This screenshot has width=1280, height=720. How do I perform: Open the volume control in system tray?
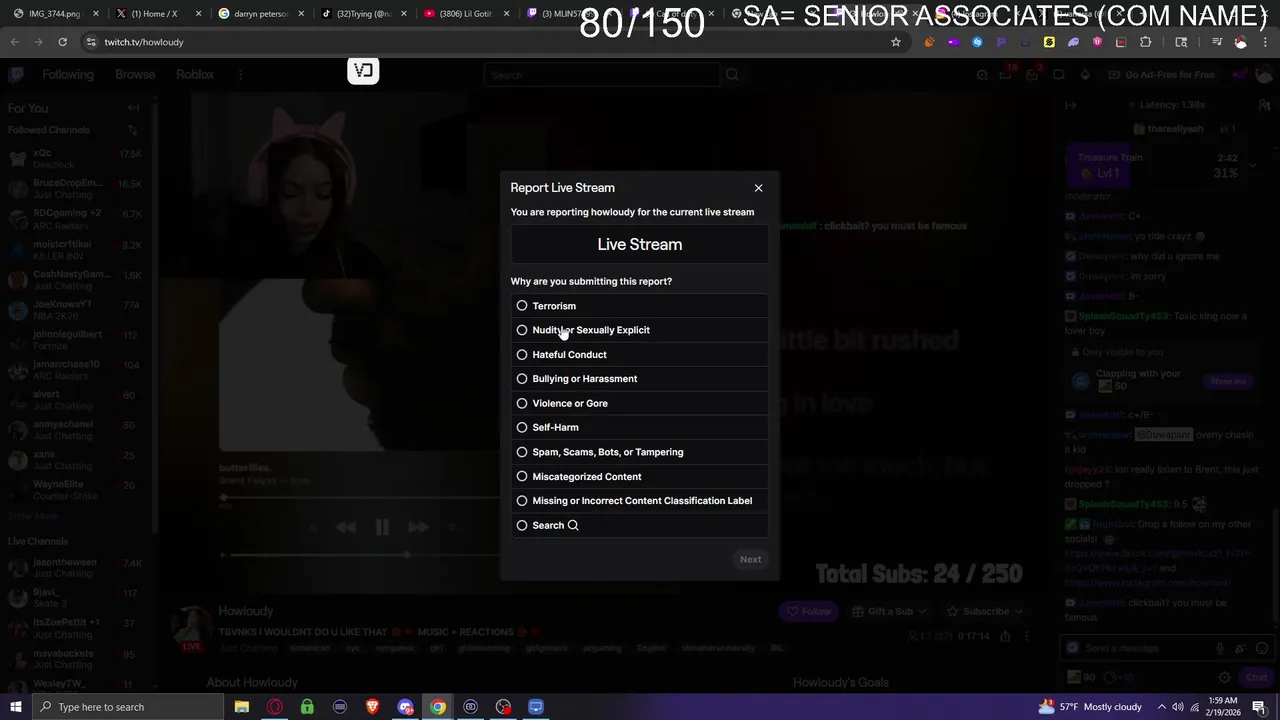tap(1177, 707)
